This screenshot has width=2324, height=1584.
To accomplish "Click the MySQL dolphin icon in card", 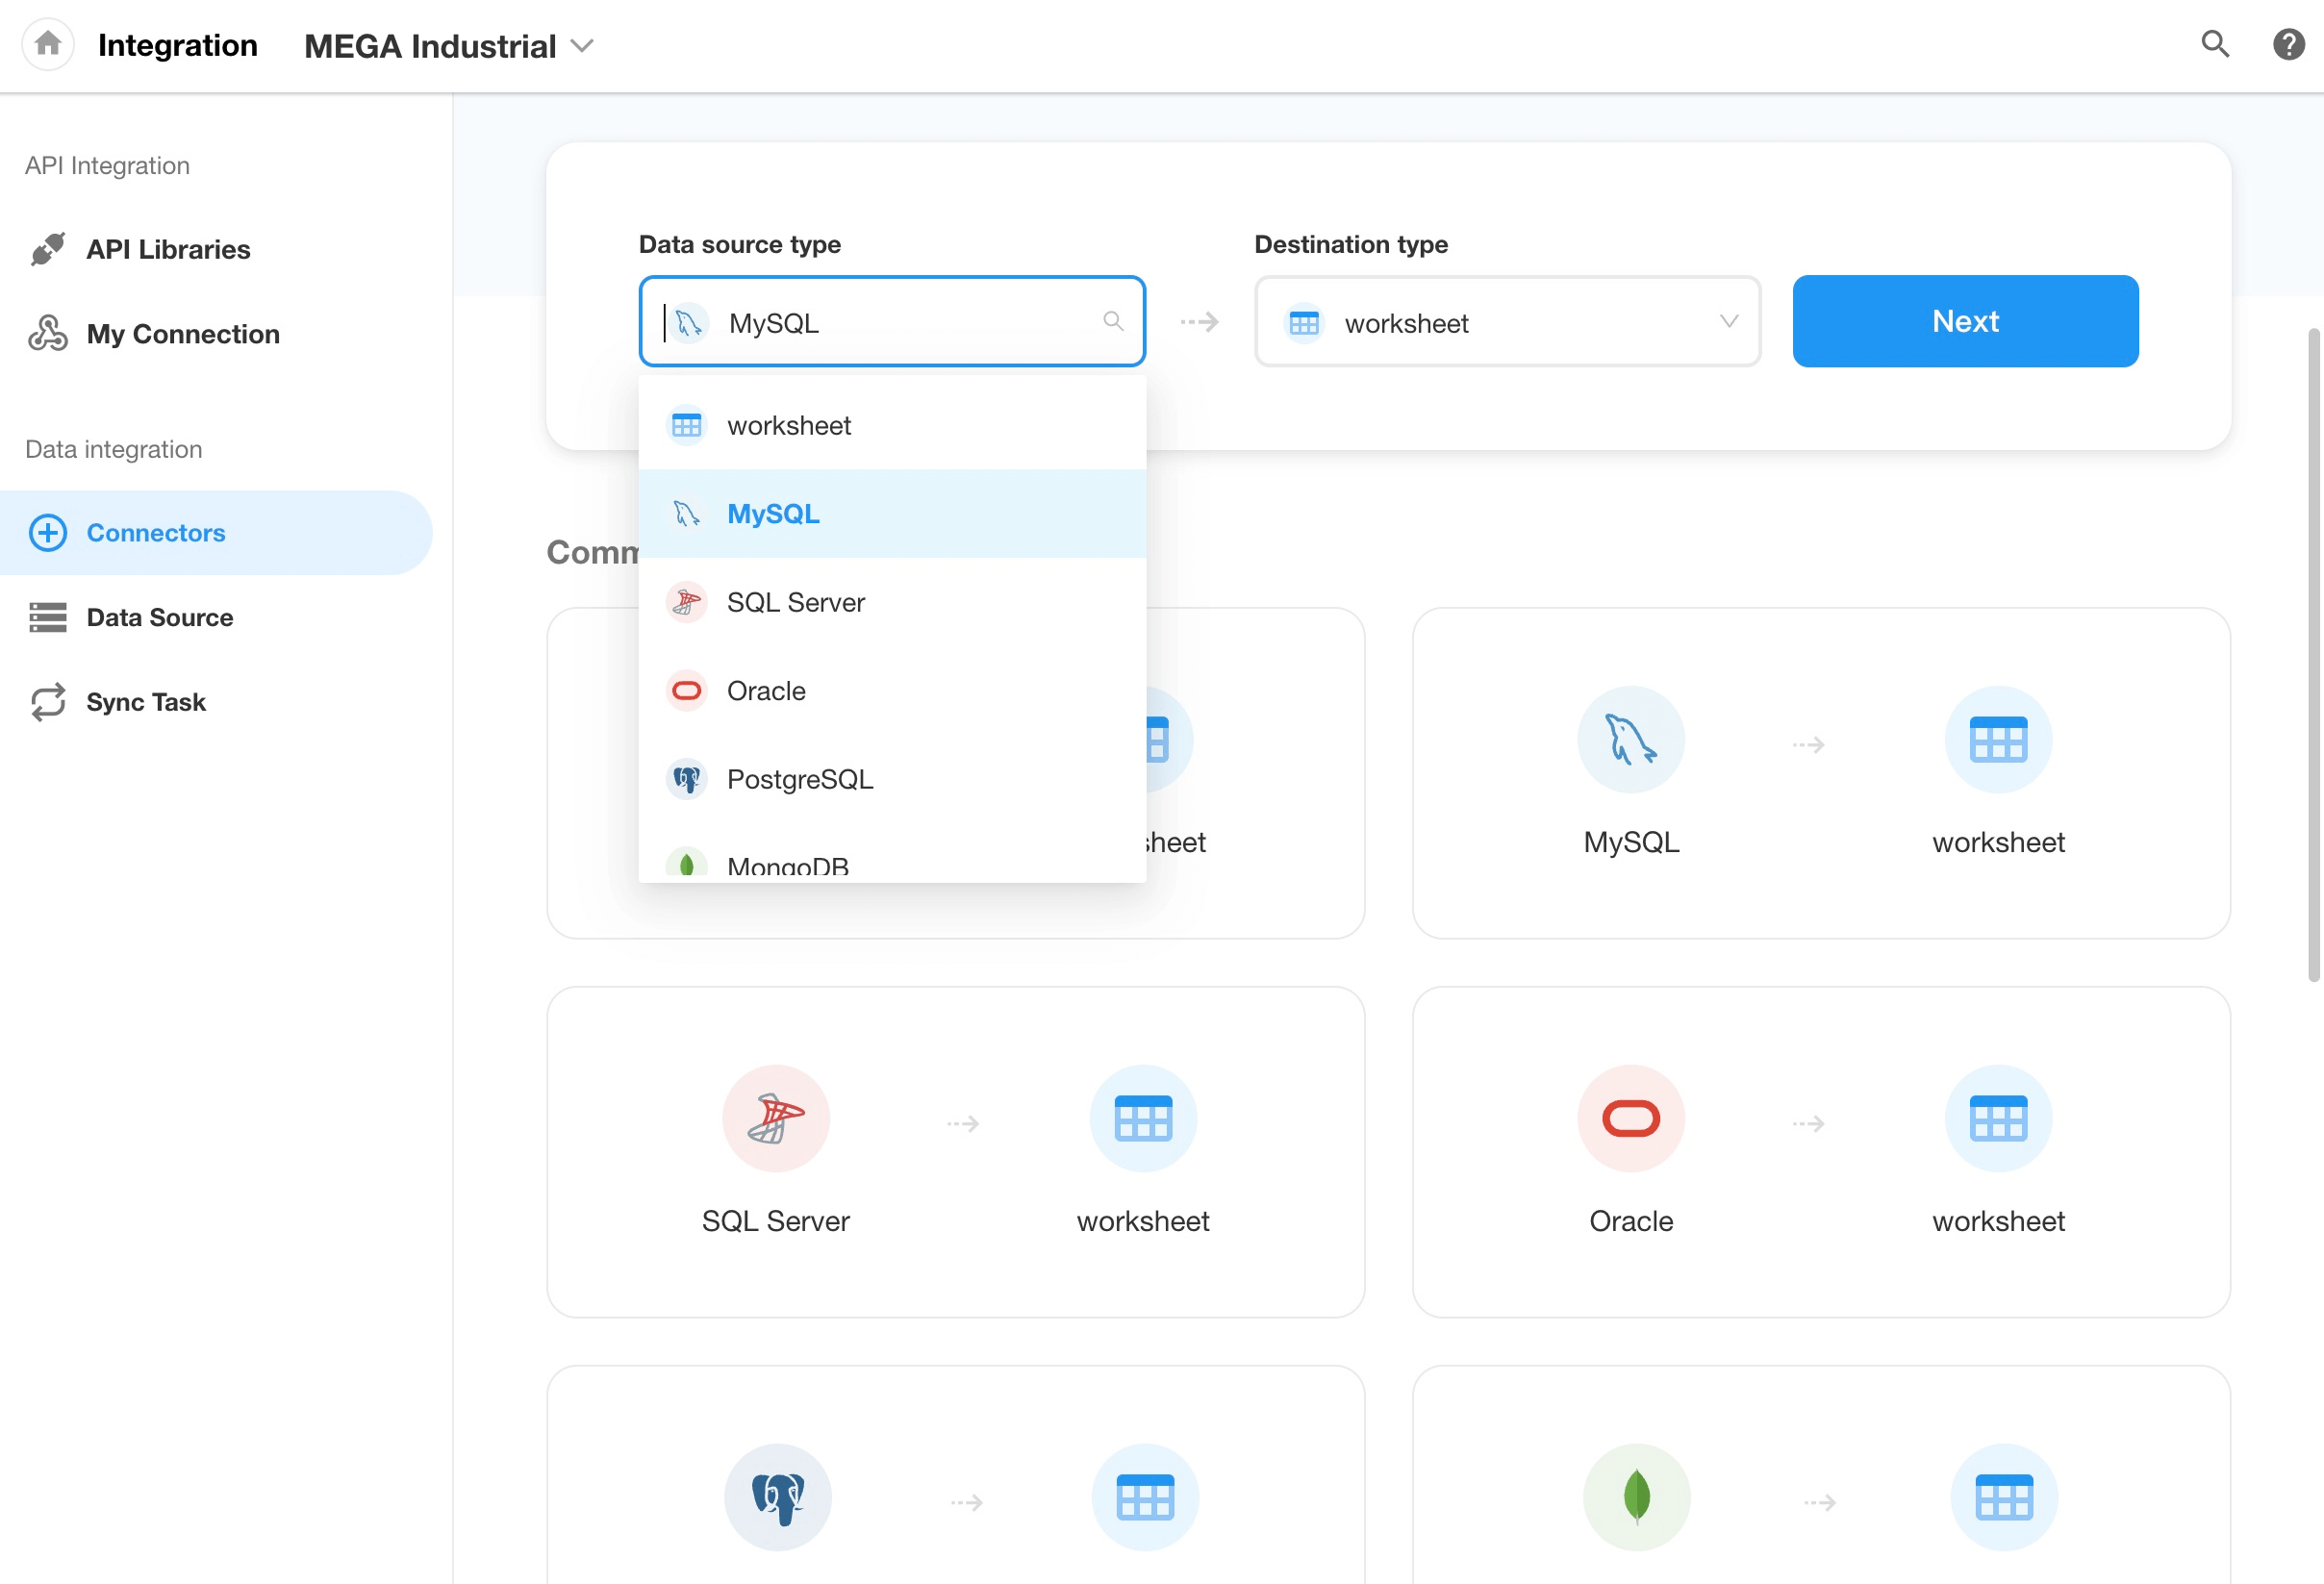I will pyautogui.click(x=1630, y=740).
